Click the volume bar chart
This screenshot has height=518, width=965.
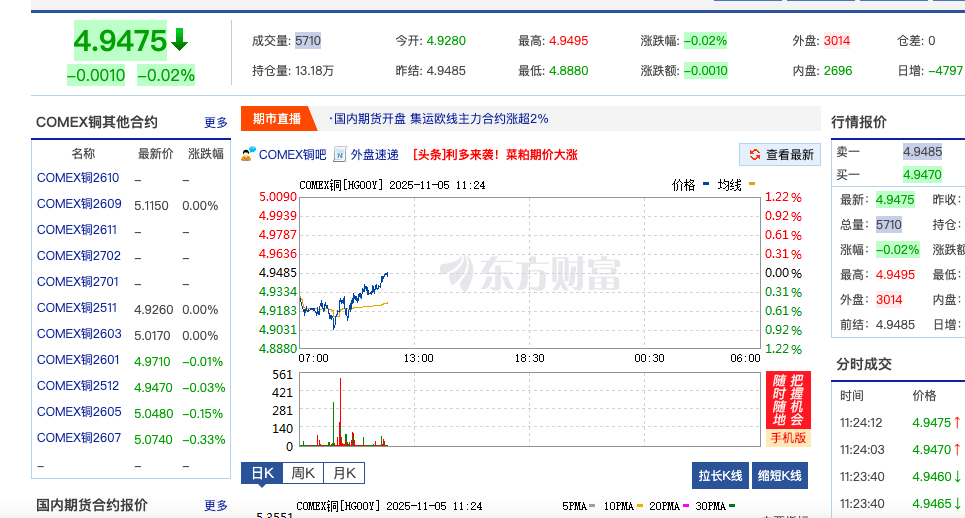529,409
